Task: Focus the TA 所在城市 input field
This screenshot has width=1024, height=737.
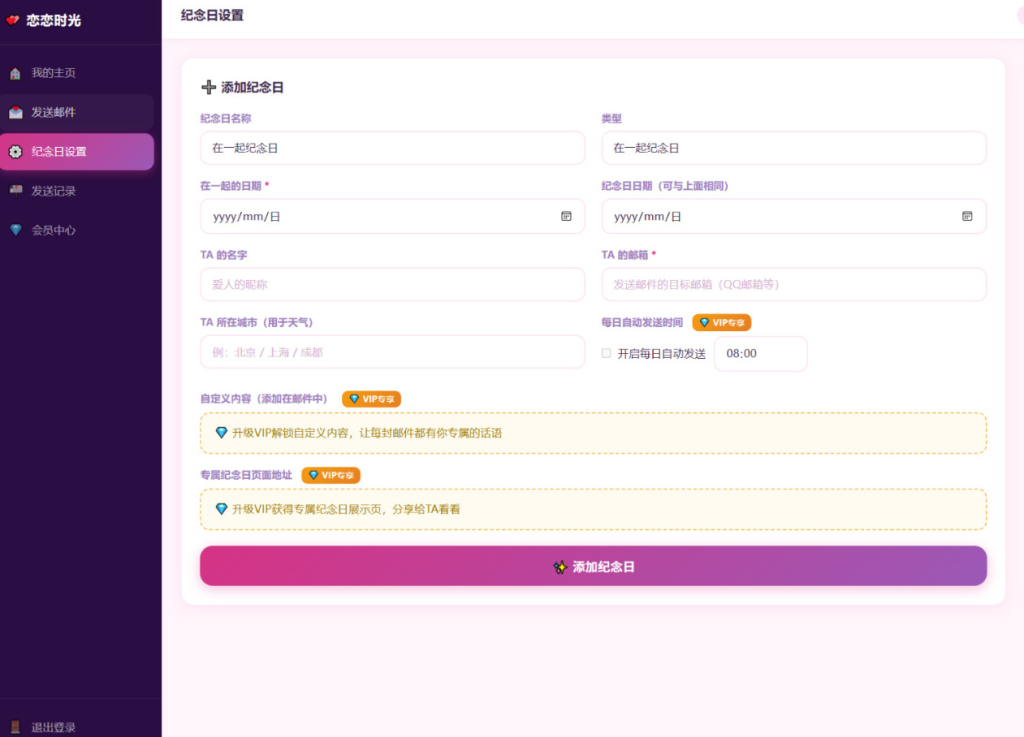Action: tap(392, 353)
